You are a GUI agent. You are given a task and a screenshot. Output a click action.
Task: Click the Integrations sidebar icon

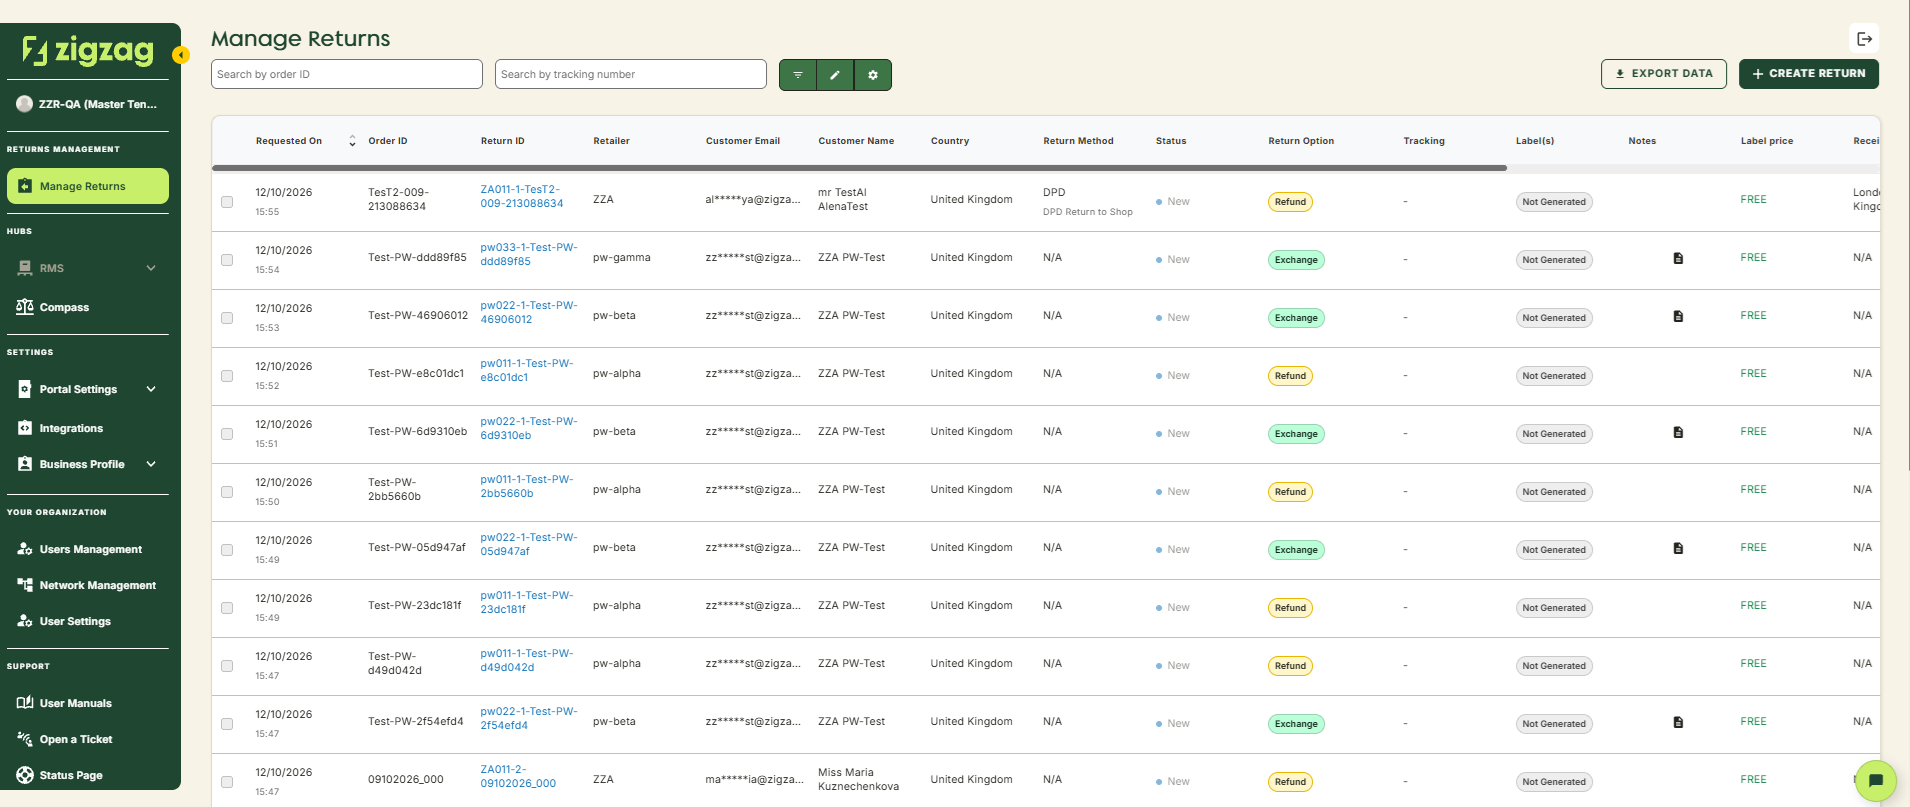(25, 428)
